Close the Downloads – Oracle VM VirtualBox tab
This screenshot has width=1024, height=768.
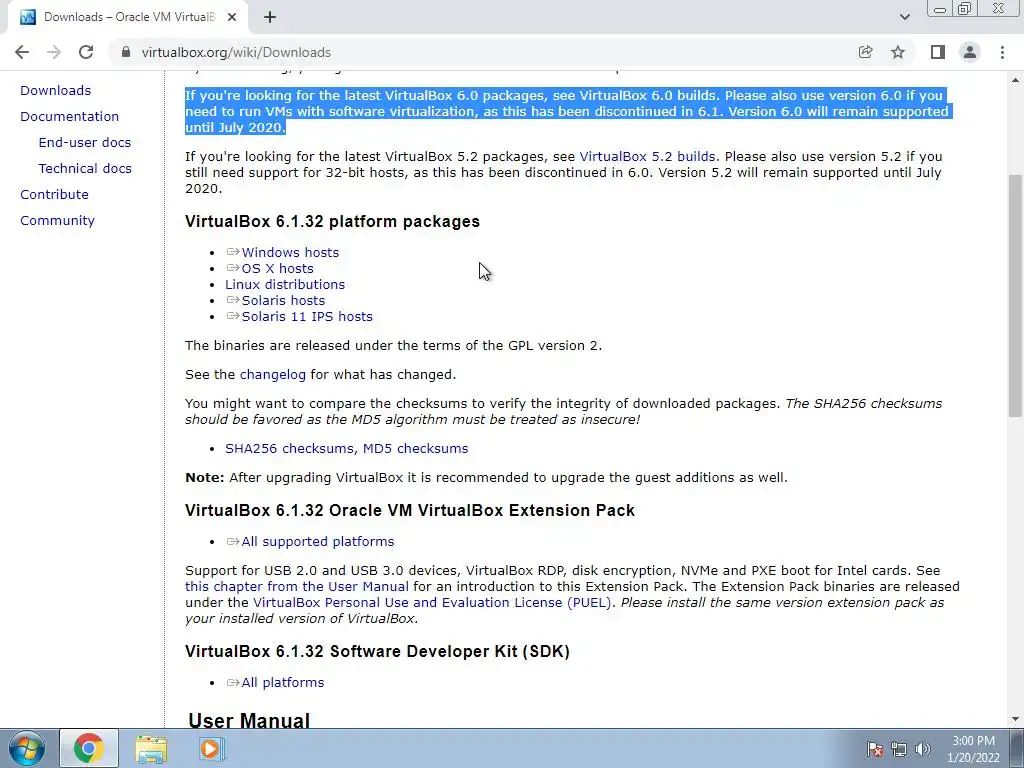pyautogui.click(x=232, y=17)
